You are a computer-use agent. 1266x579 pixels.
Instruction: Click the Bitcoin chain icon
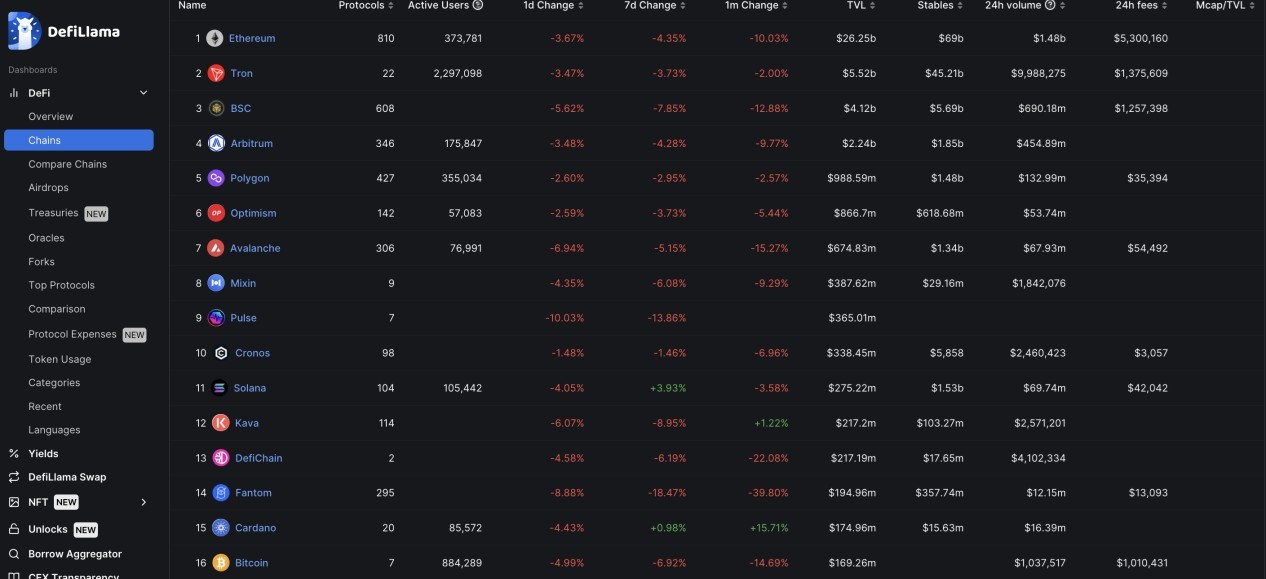click(x=220, y=563)
